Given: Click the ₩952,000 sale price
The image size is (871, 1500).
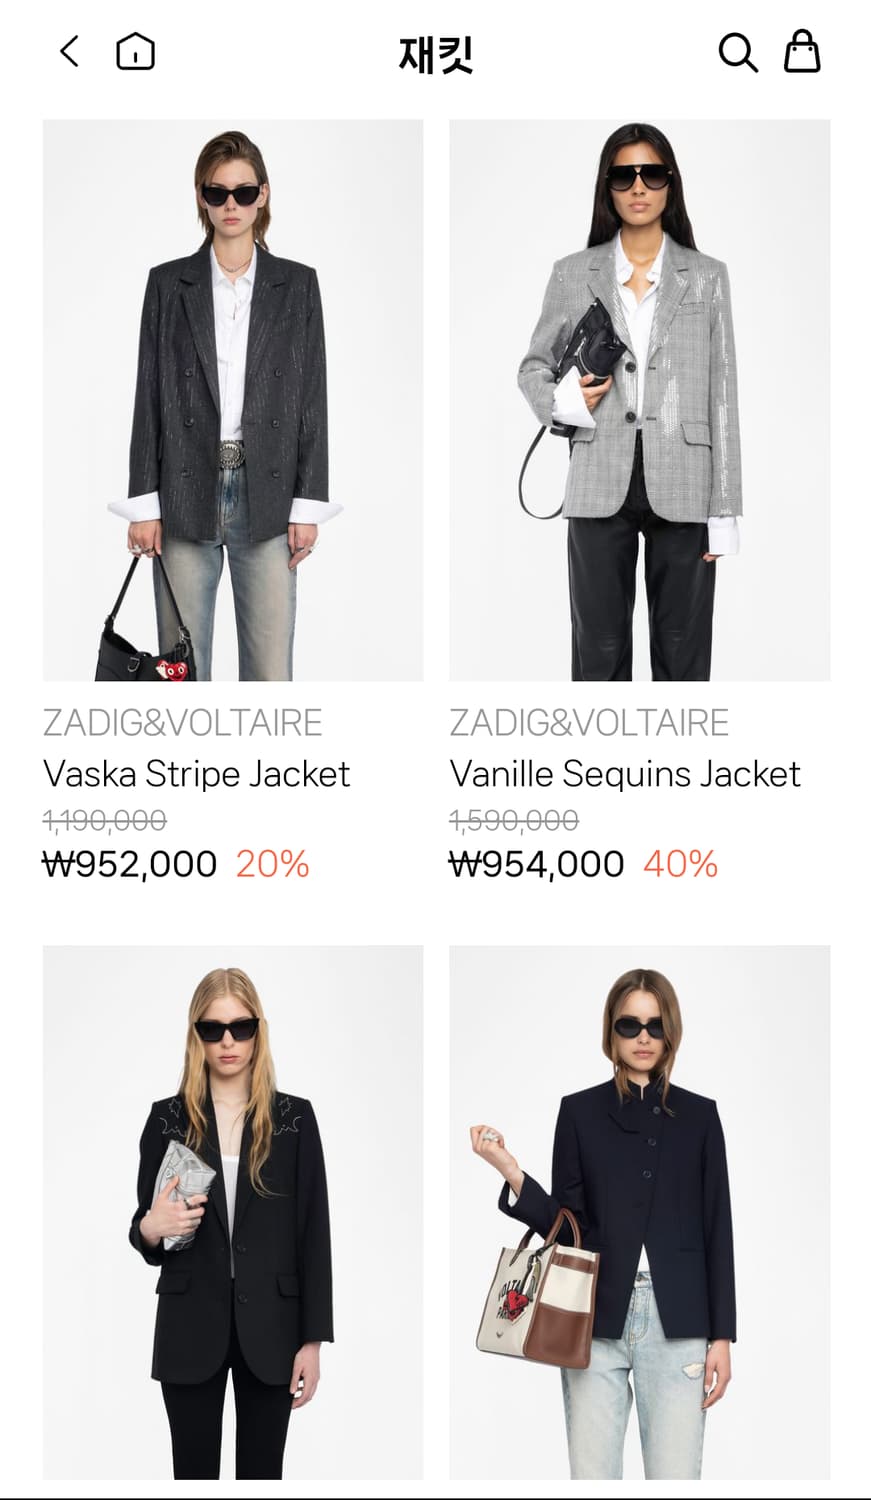Looking at the screenshot, I should point(130,864).
